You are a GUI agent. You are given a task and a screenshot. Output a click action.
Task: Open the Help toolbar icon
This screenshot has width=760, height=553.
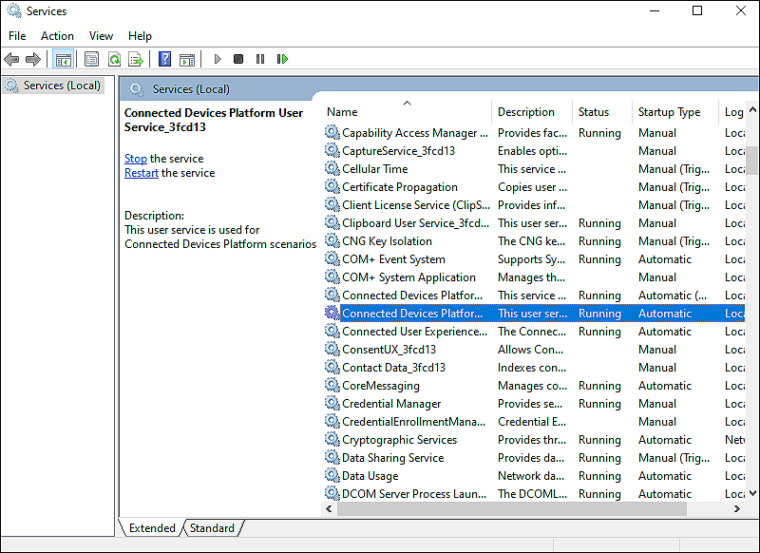165,59
